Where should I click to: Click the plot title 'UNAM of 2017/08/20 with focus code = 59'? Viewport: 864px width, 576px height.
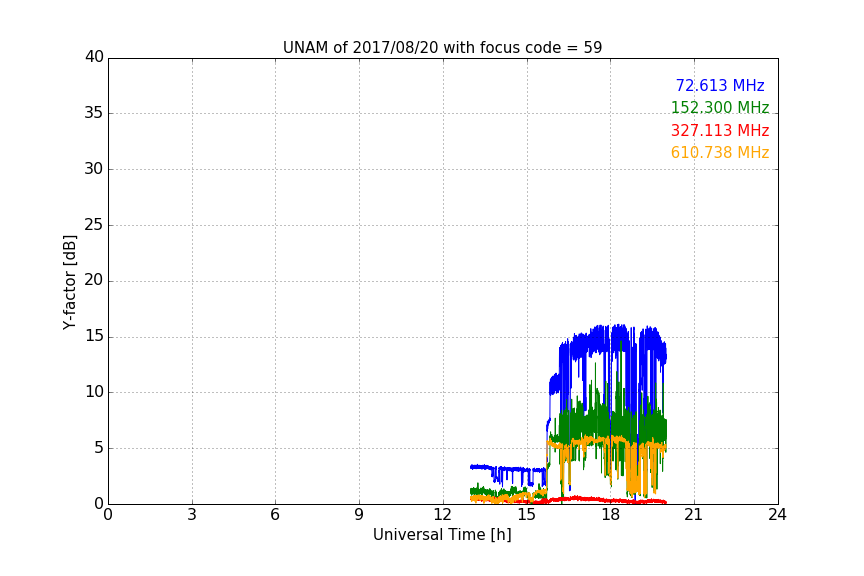[x=442, y=48]
